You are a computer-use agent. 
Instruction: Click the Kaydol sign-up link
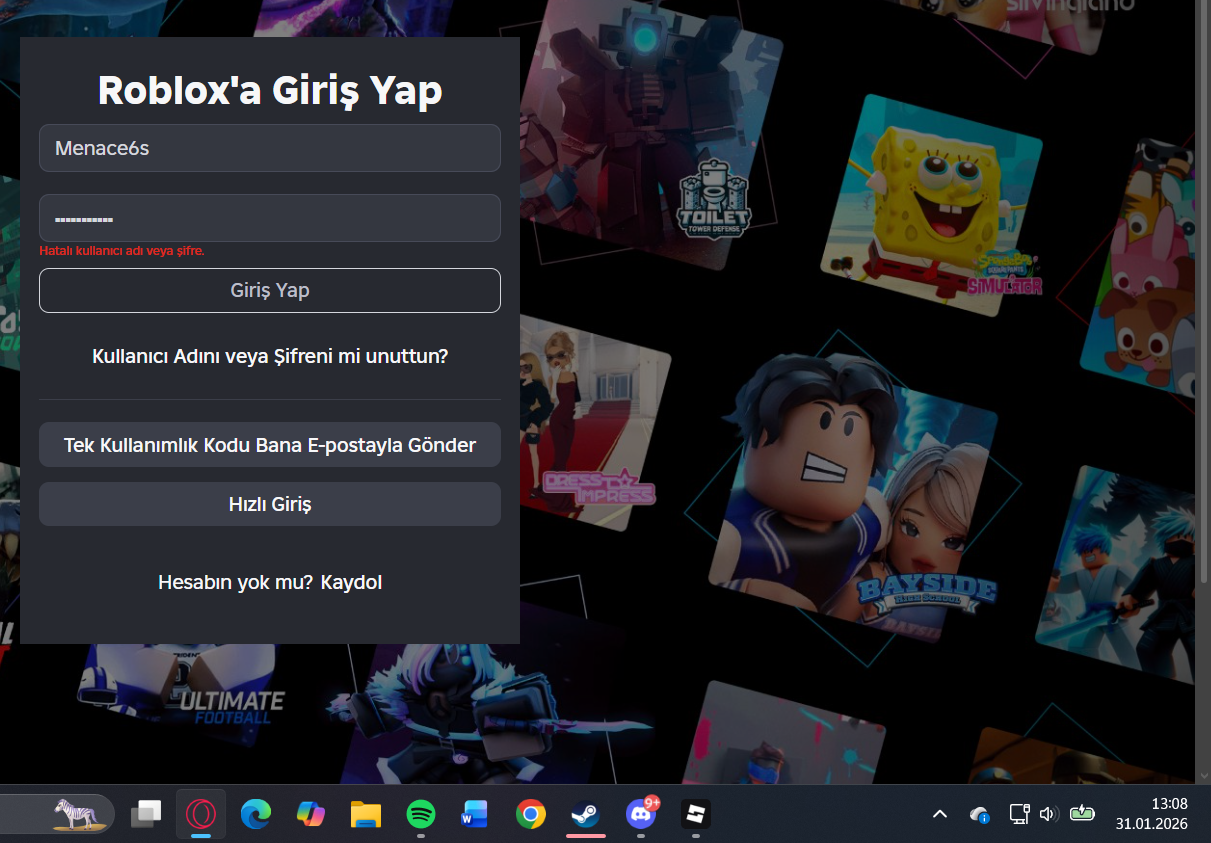click(x=351, y=582)
